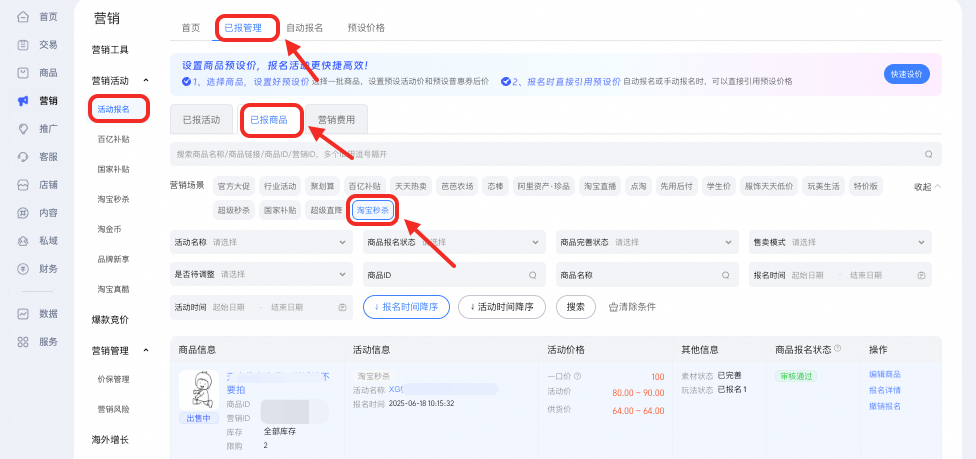Open the 已报商品 sub-tab
The height and width of the screenshot is (459, 976).
point(269,120)
